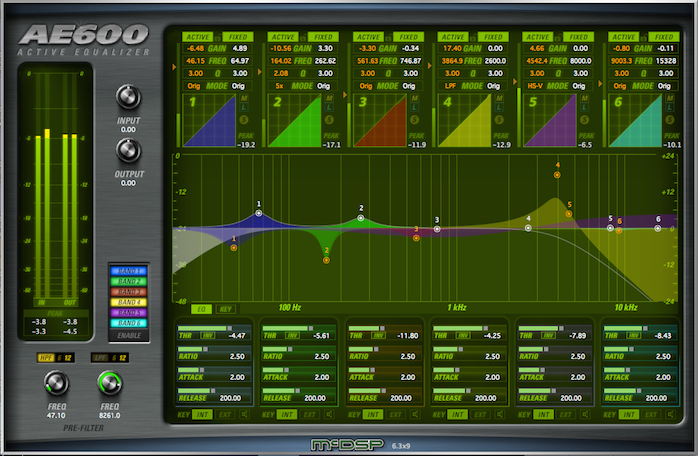Image resolution: width=698 pixels, height=456 pixels.
Task: Solo band 5 with its S button
Action: 584,119
